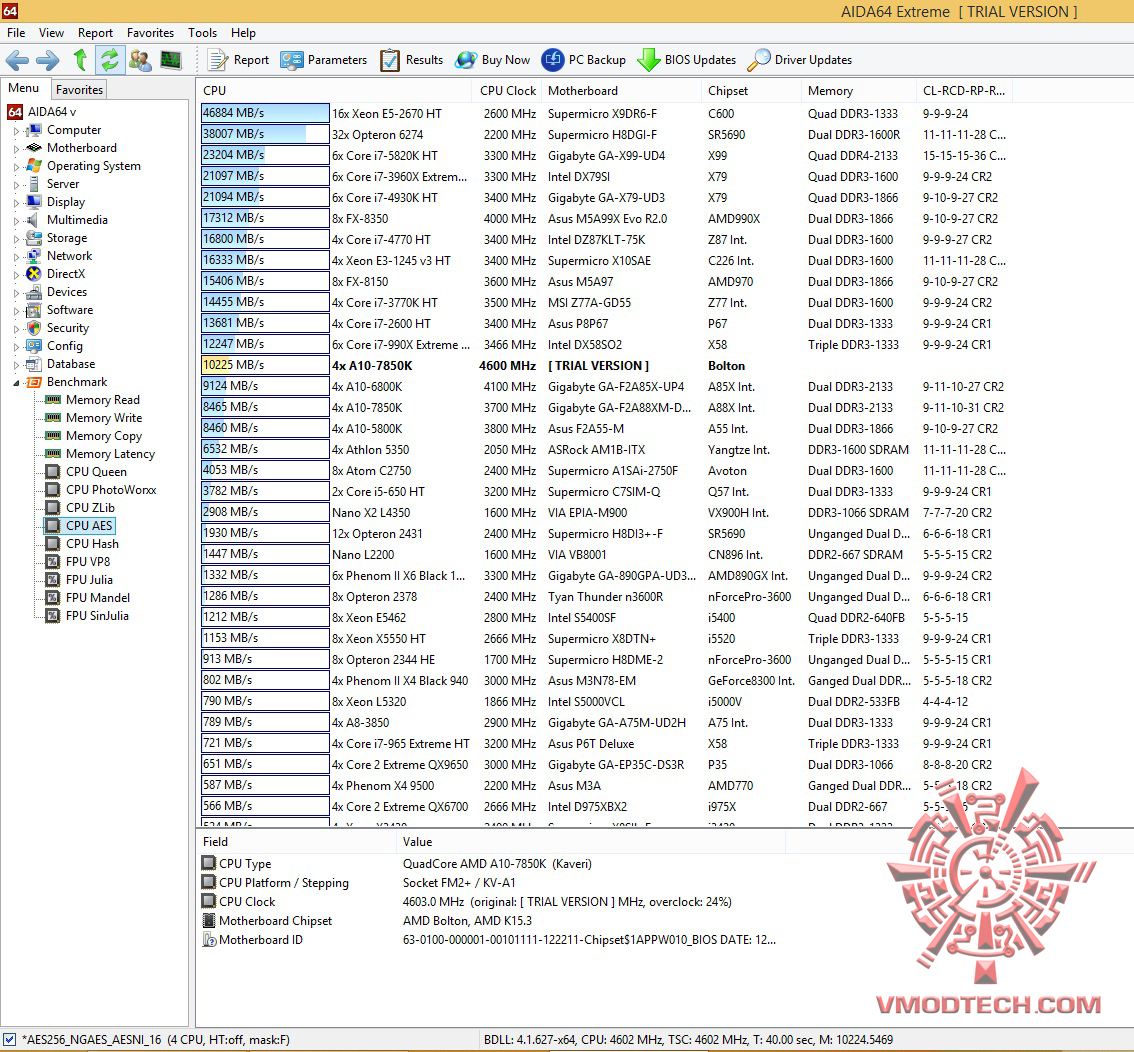Click Buy Now in the toolbar

tap(493, 60)
